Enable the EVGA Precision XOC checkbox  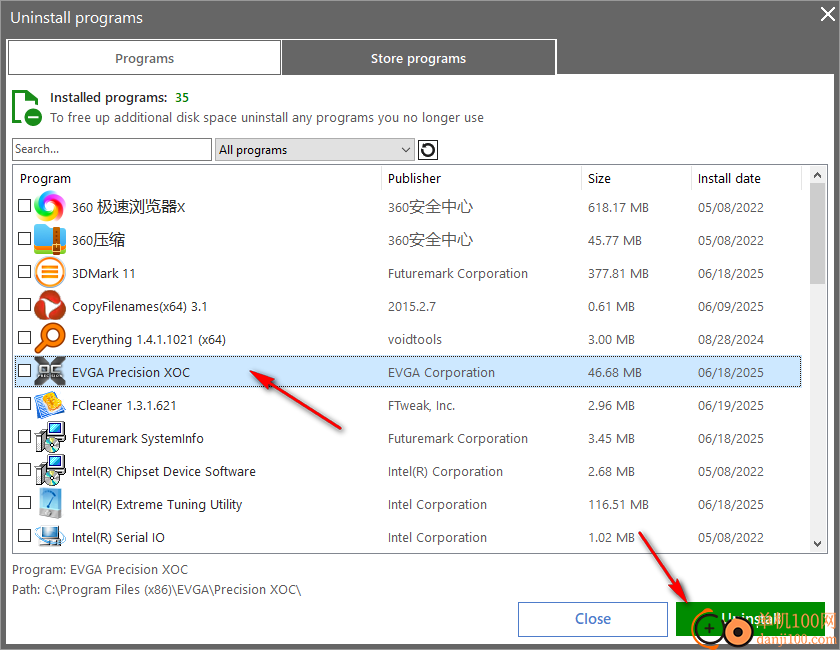(24, 371)
